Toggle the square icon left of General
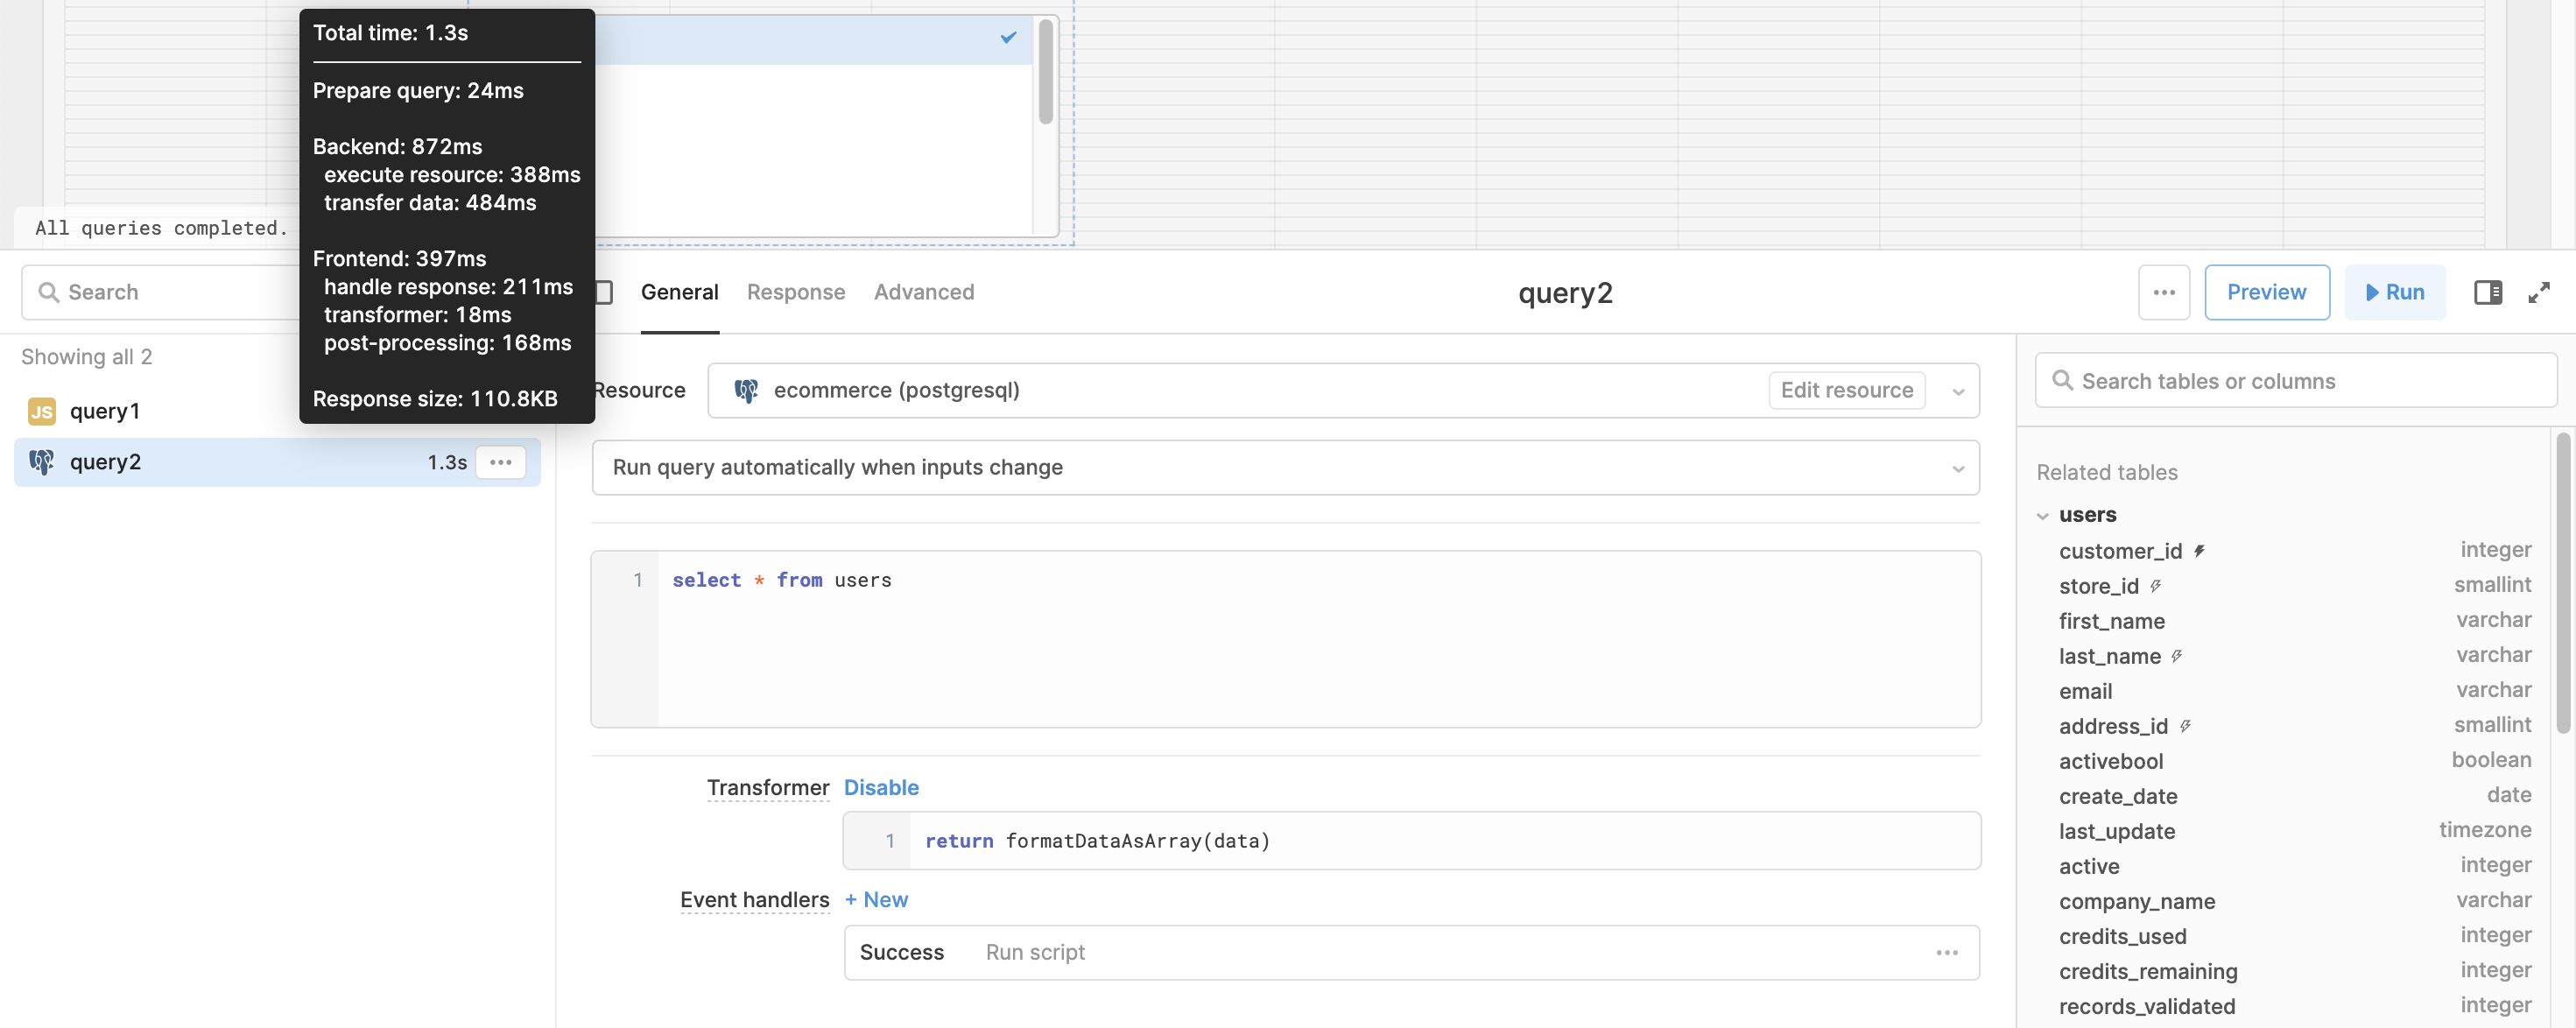 click(604, 292)
